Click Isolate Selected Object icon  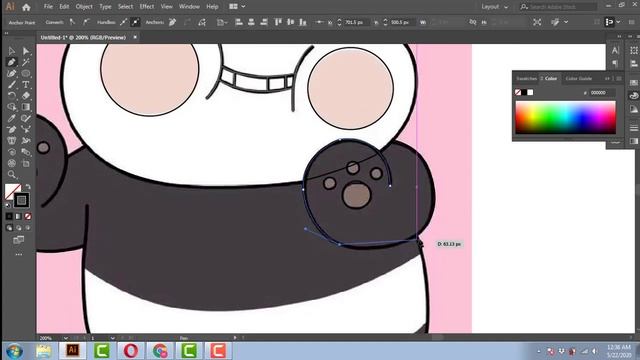point(537,22)
